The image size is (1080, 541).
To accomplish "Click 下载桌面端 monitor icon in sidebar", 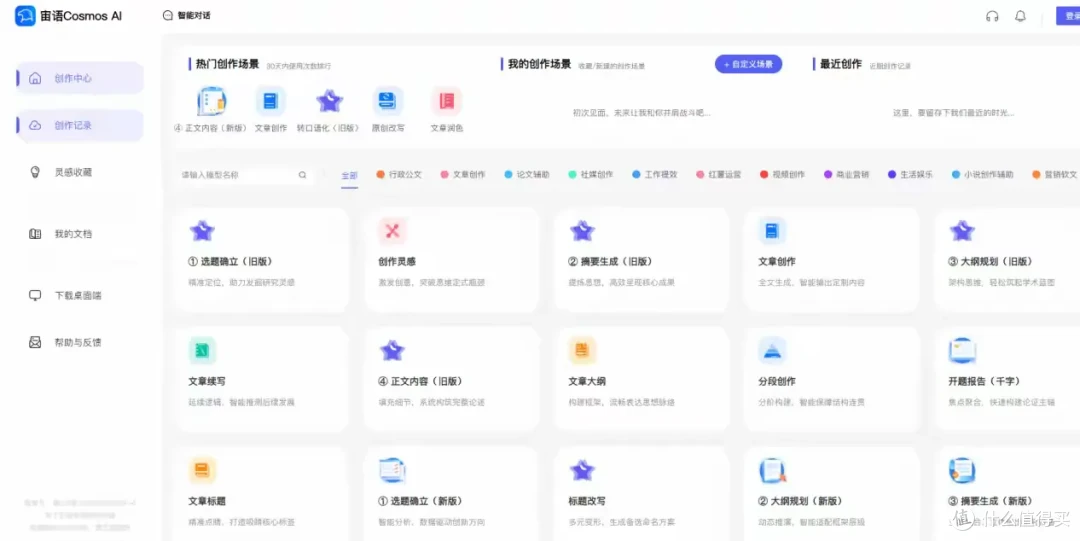I will (x=35, y=296).
